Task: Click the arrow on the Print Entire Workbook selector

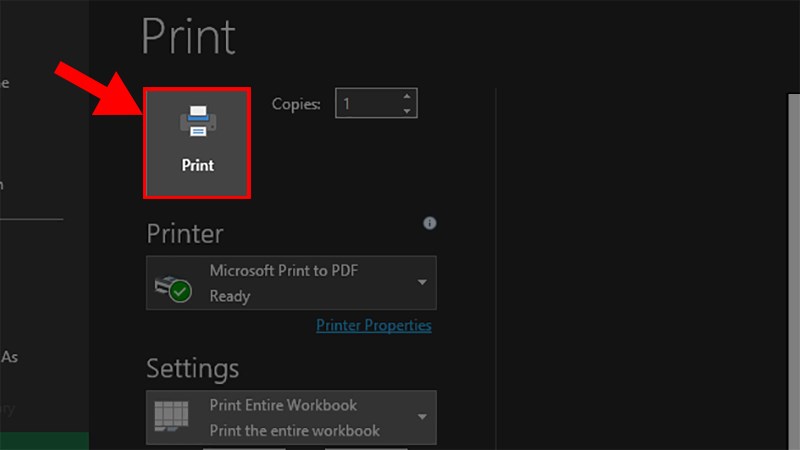Action: pos(422,418)
